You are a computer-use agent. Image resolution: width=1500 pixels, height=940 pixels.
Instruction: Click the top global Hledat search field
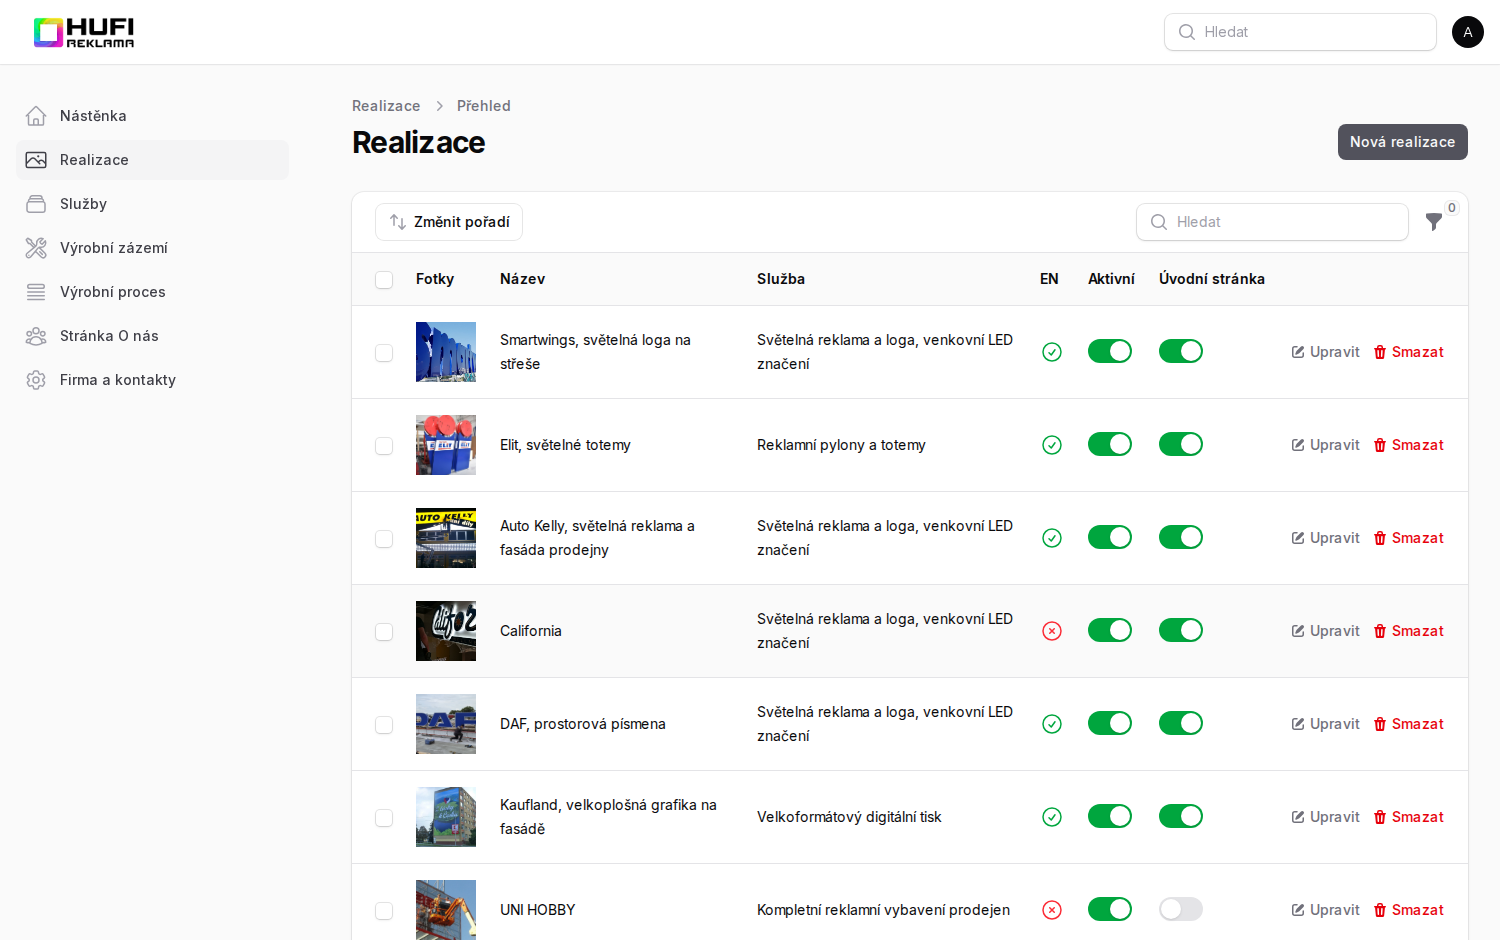[1300, 32]
